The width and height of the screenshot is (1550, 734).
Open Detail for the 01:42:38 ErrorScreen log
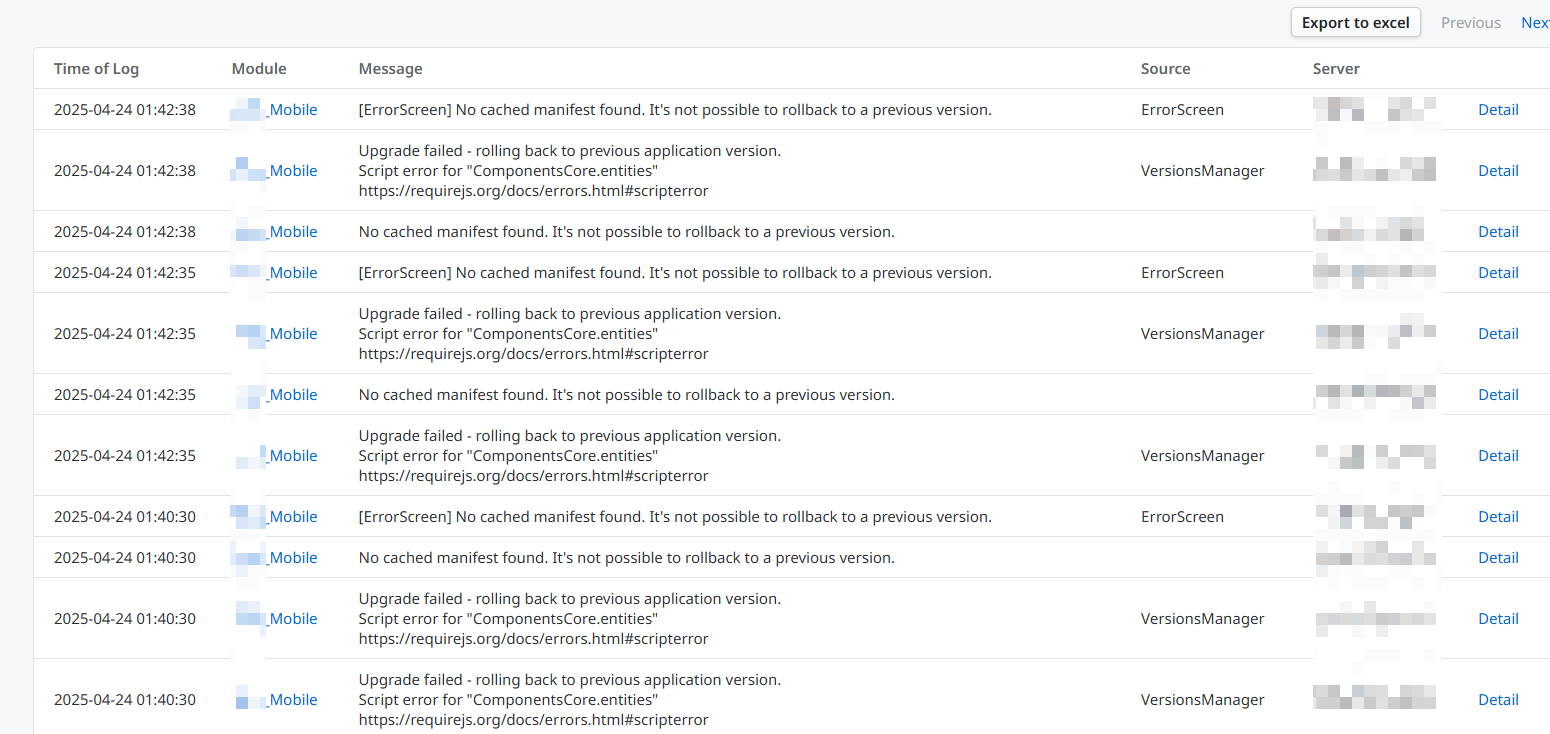1498,110
